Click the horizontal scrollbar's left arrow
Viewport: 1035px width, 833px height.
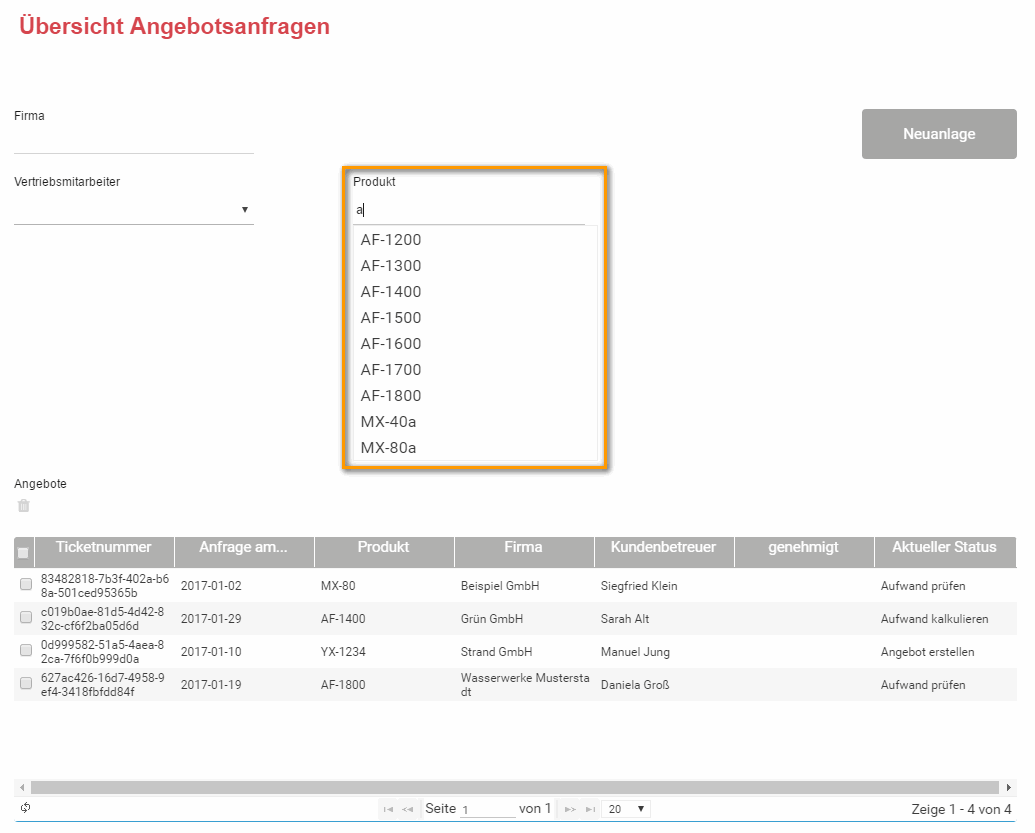click(21, 787)
